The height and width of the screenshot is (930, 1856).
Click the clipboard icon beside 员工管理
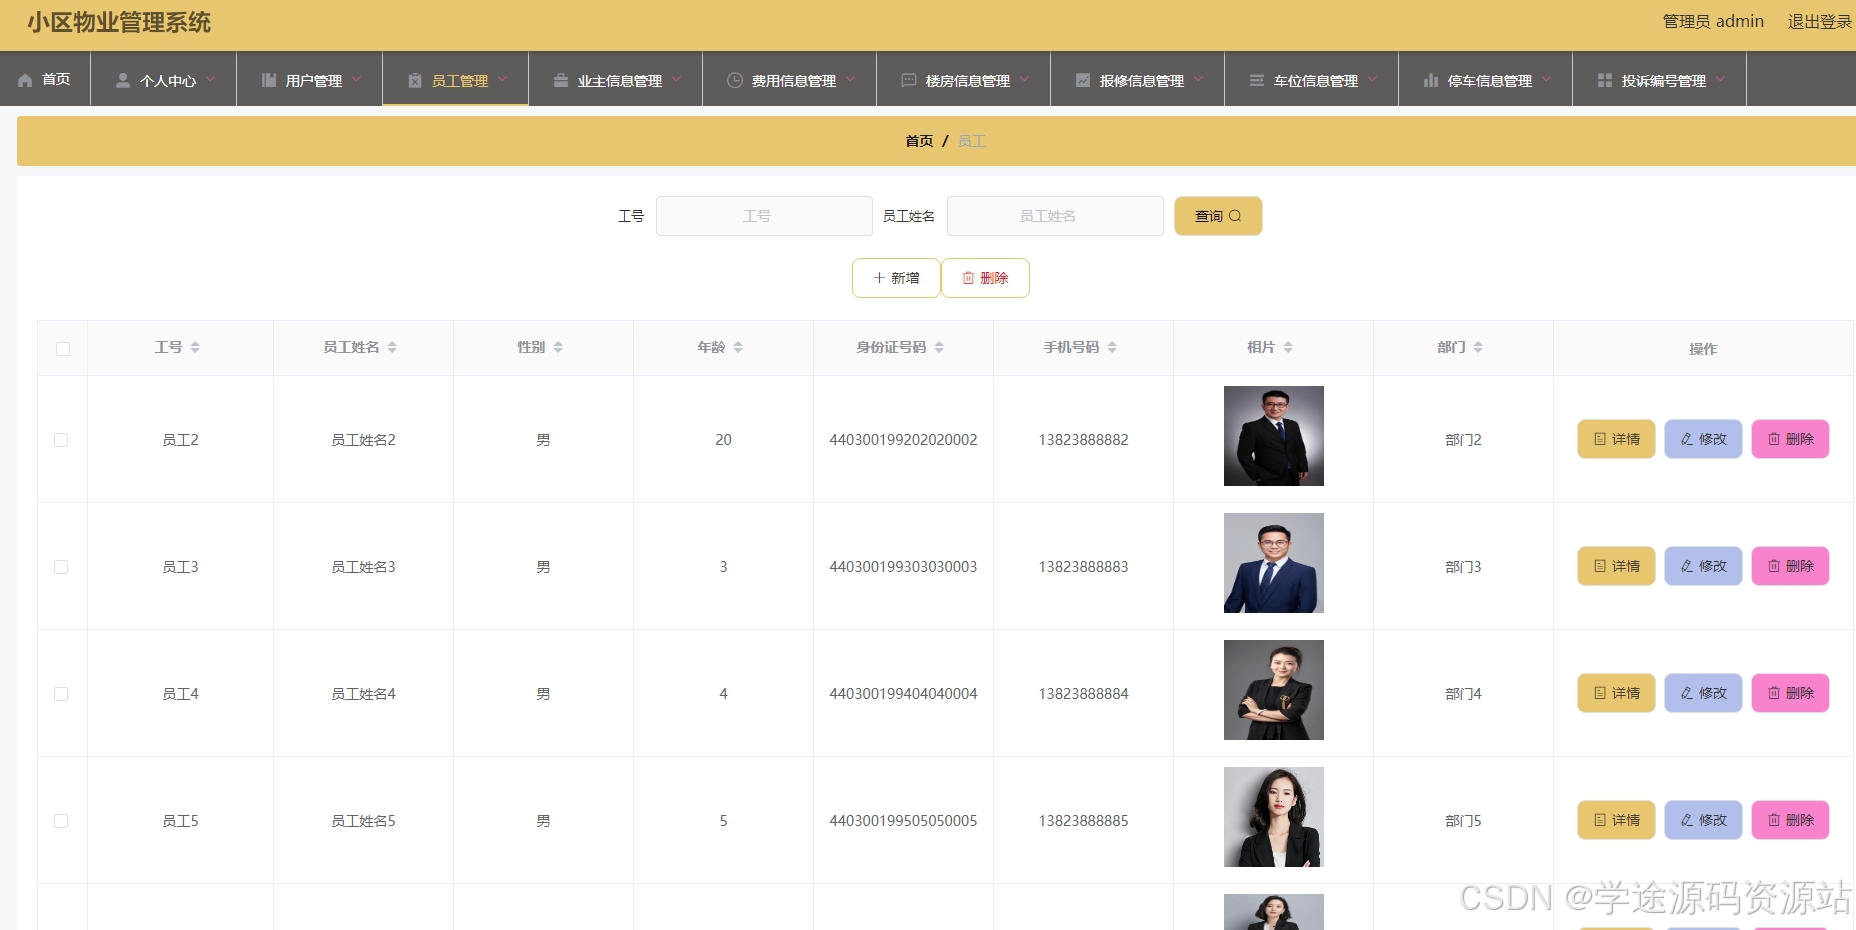(415, 80)
